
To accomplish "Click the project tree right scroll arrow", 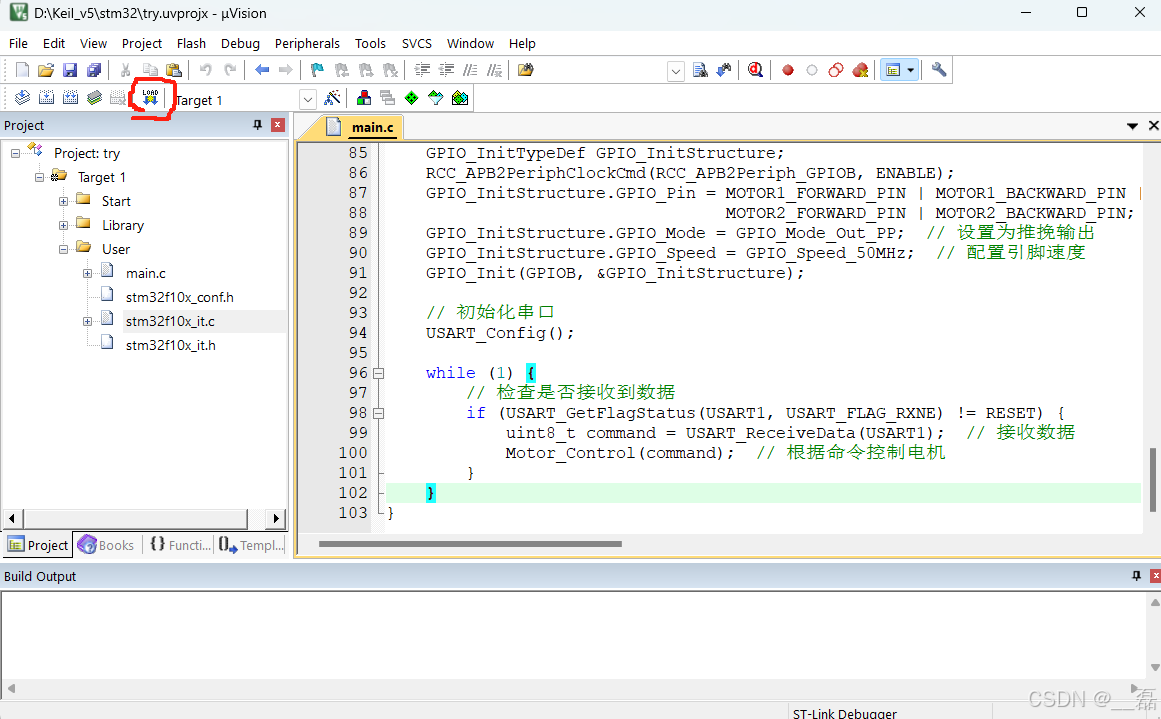I will click(275, 518).
